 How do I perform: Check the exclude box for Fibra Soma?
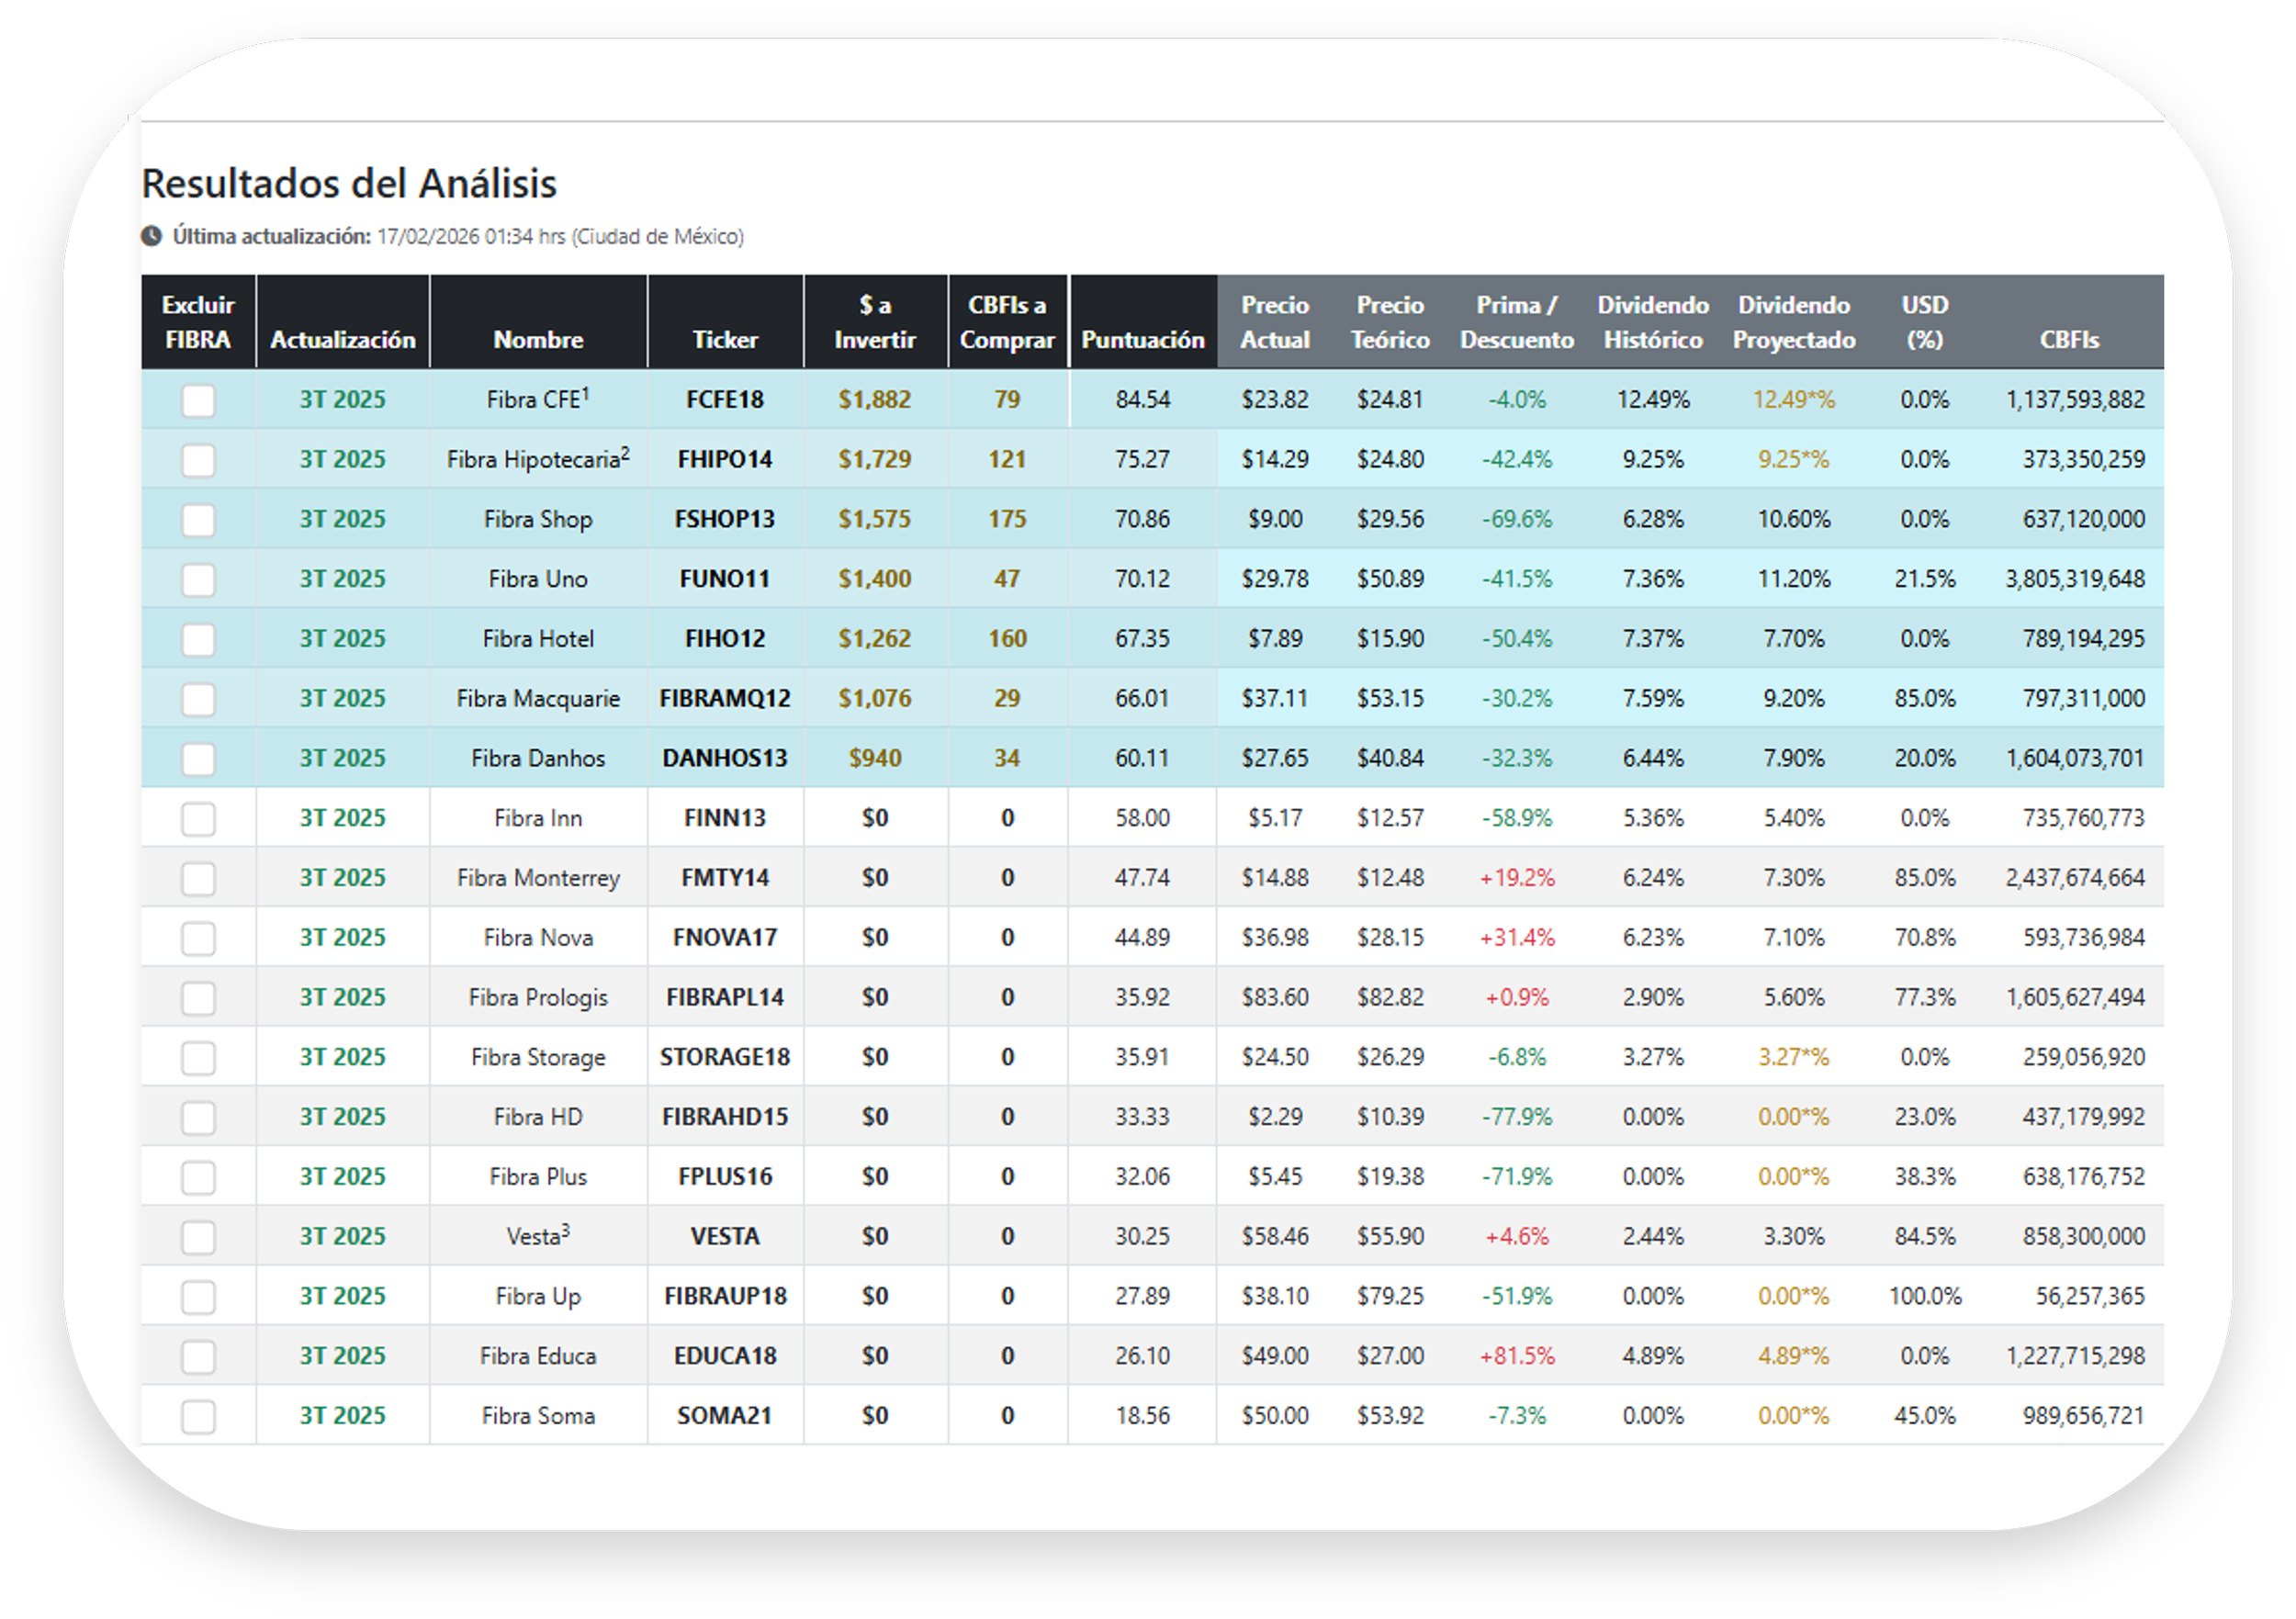[x=198, y=1417]
